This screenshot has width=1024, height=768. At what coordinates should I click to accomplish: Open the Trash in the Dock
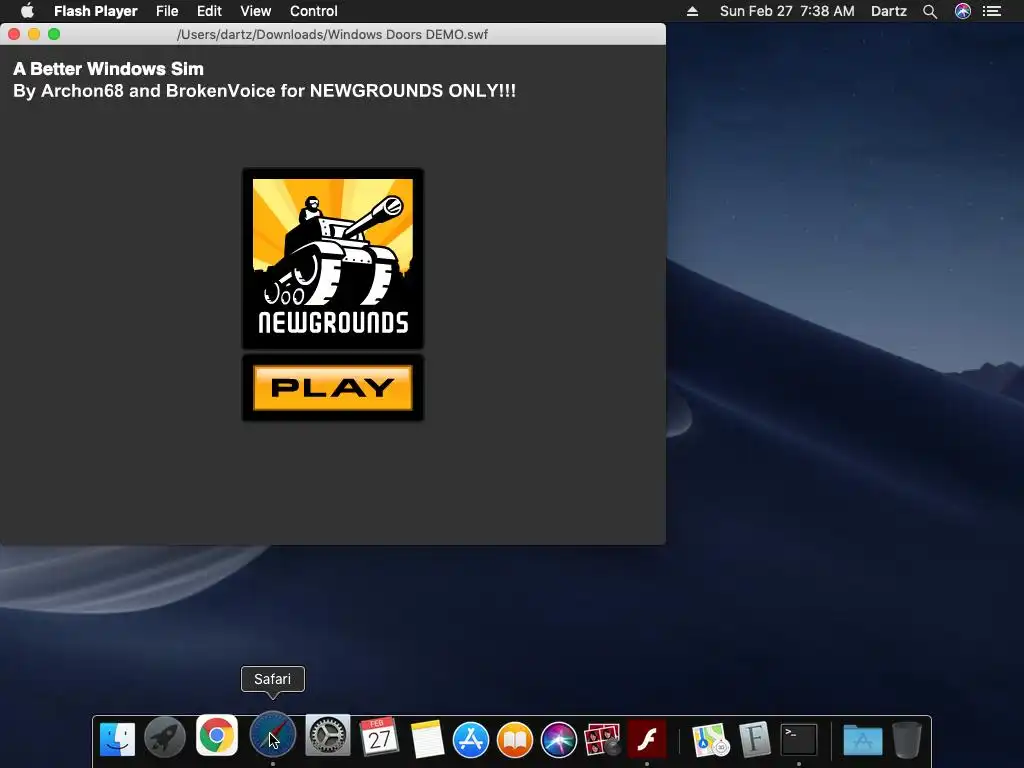click(907, 739)
